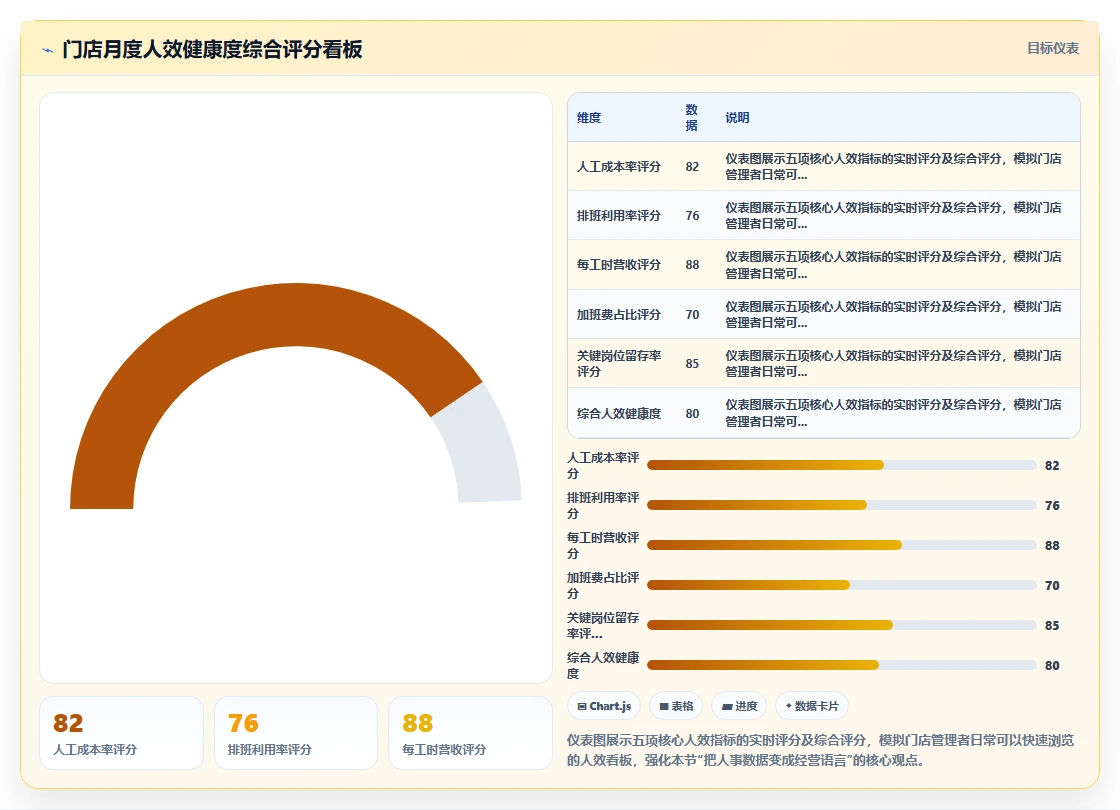Open the 88 每工时营收评分 stat card
Viewport: 1120px width, 810px height.
(x=470, y=734)
